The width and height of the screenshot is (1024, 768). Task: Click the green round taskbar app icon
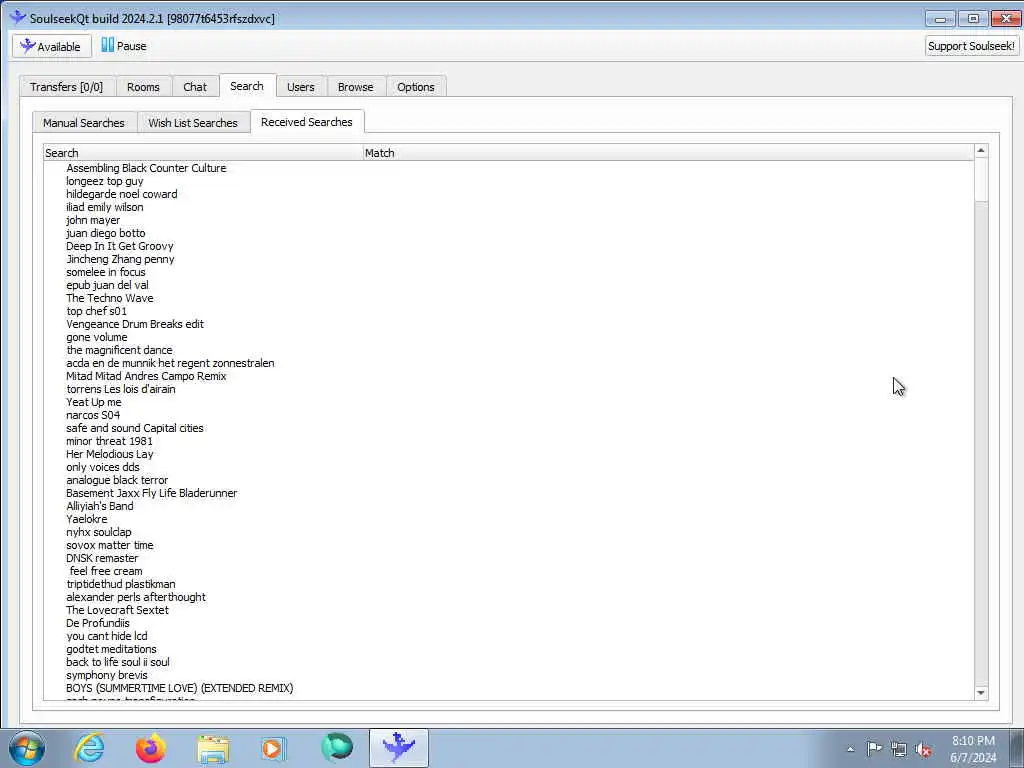[336, 748]
